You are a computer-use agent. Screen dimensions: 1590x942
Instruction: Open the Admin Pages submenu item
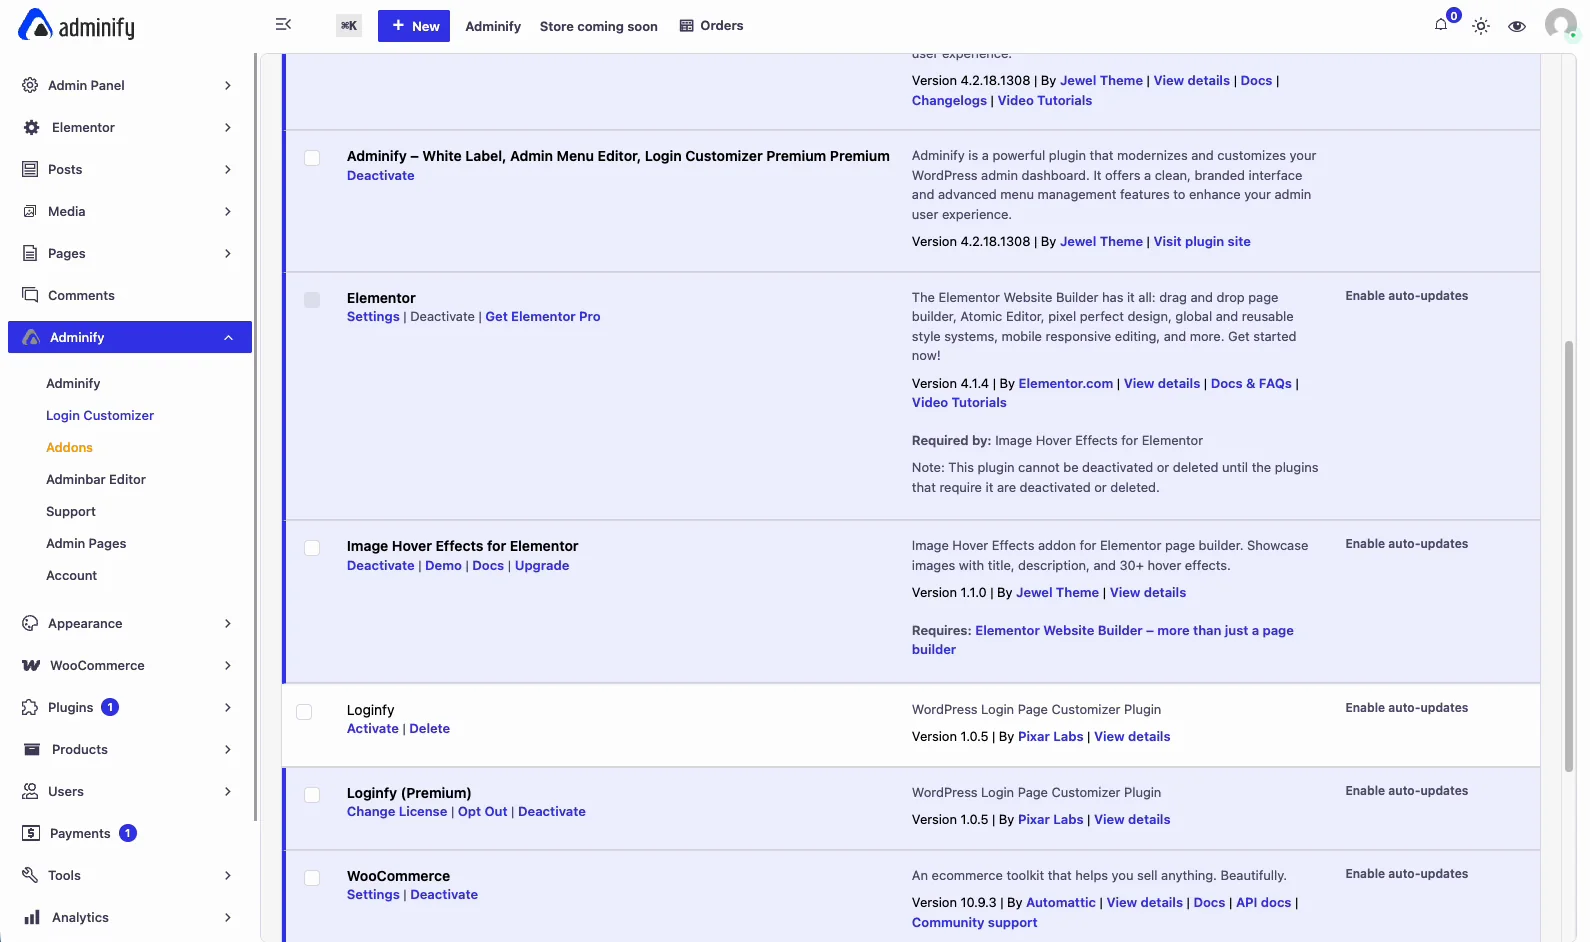point(86,543)
